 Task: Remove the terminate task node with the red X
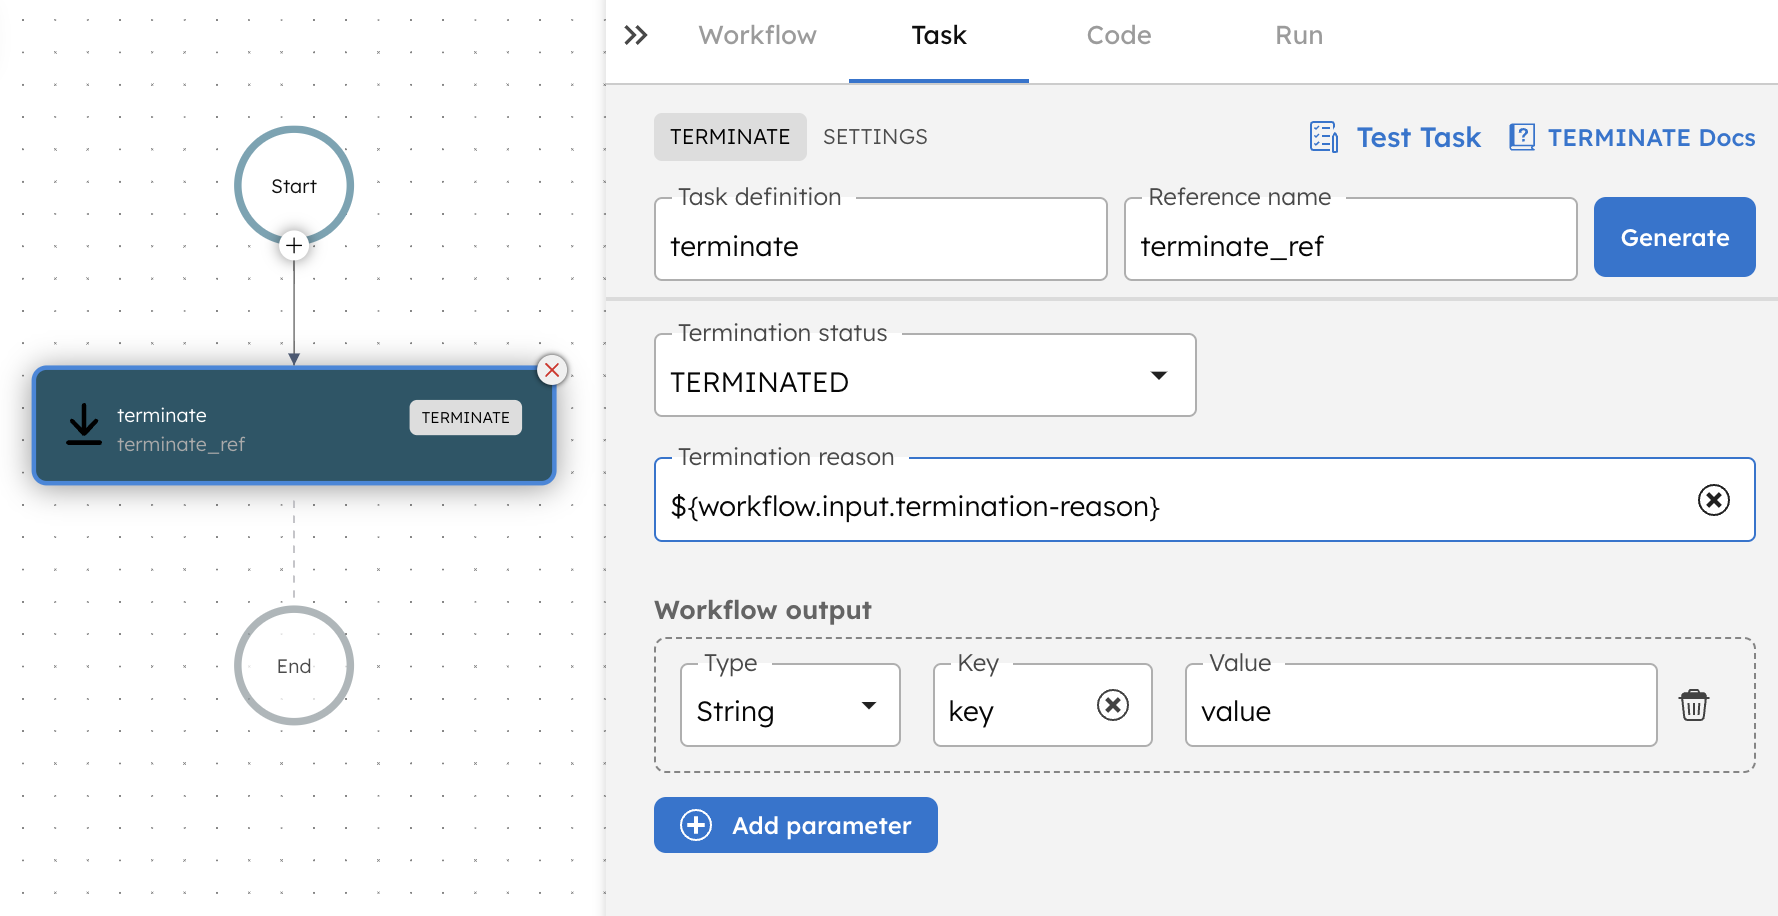(x=552, y=370)
